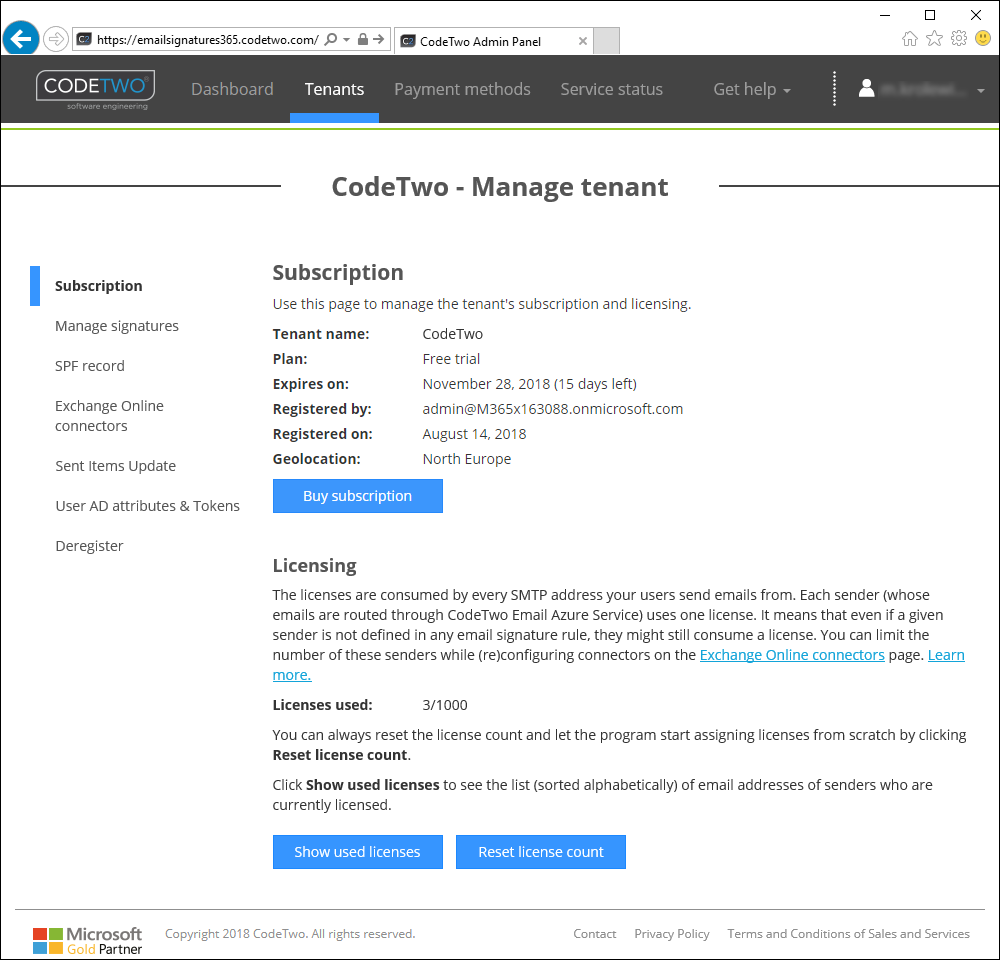Click the Geolocation value North Europe
Screen dimensions: 1000x960
[467, 459]
